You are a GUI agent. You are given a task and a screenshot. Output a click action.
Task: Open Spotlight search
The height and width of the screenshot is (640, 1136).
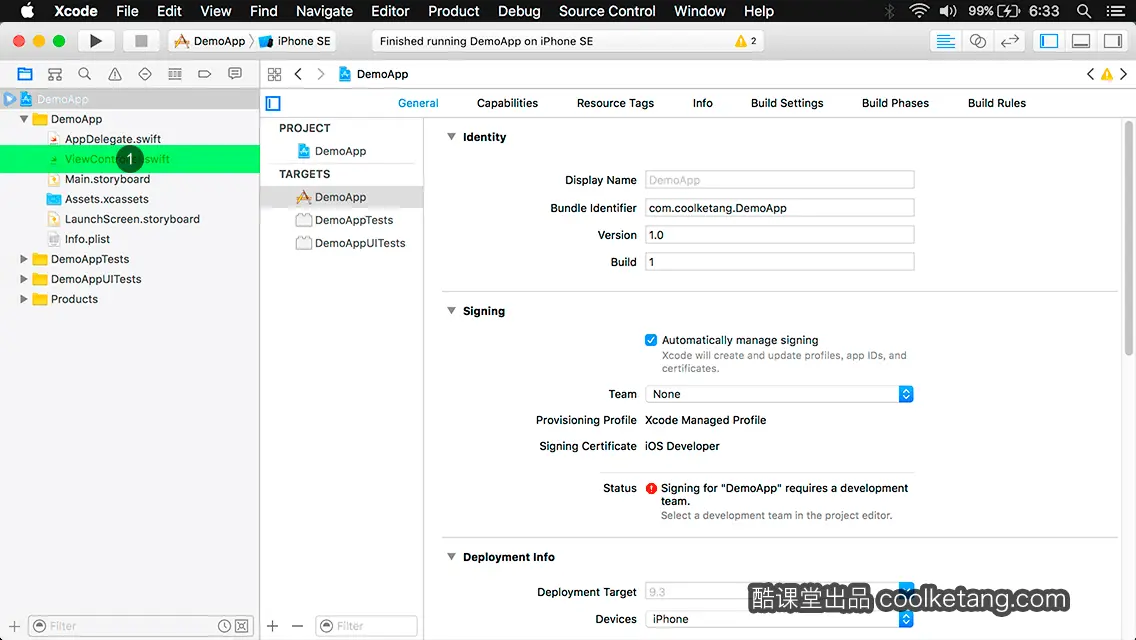pos(1084,11)
